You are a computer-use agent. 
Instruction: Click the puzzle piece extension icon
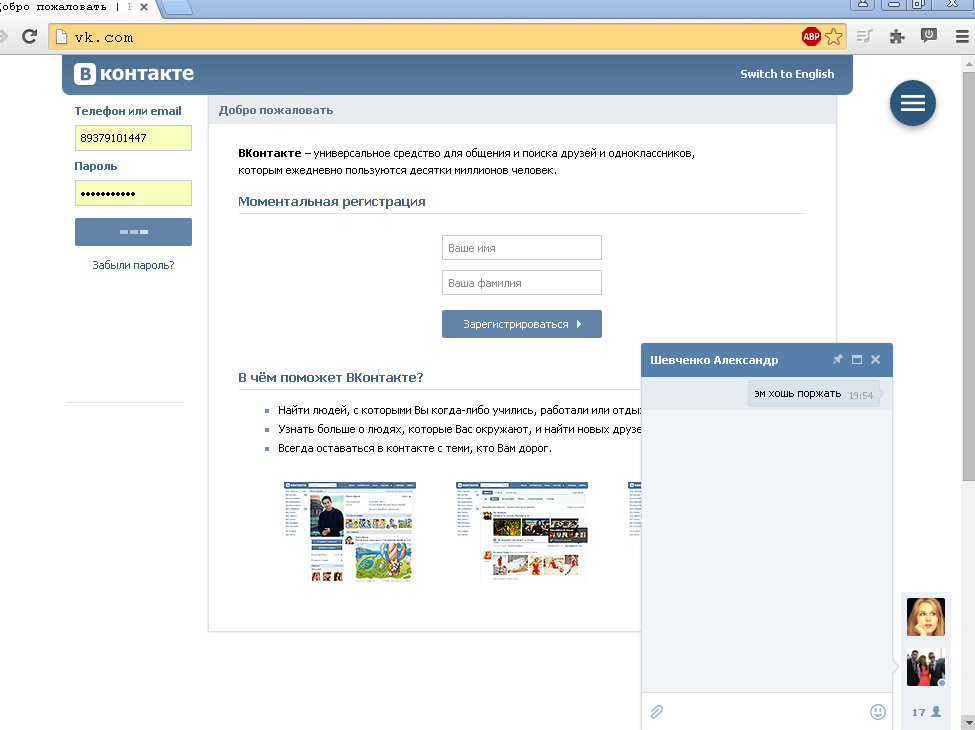point(897,37)
